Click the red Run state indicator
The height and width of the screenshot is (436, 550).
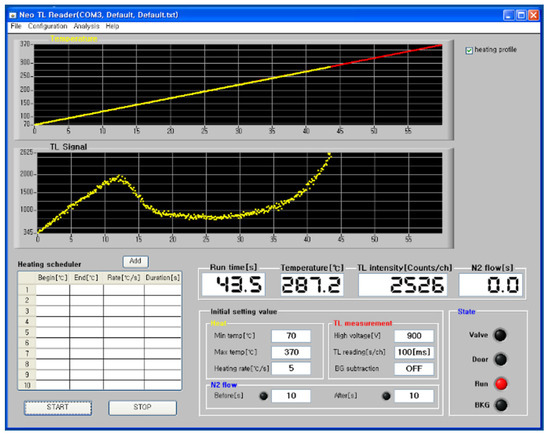coord(501,384)
